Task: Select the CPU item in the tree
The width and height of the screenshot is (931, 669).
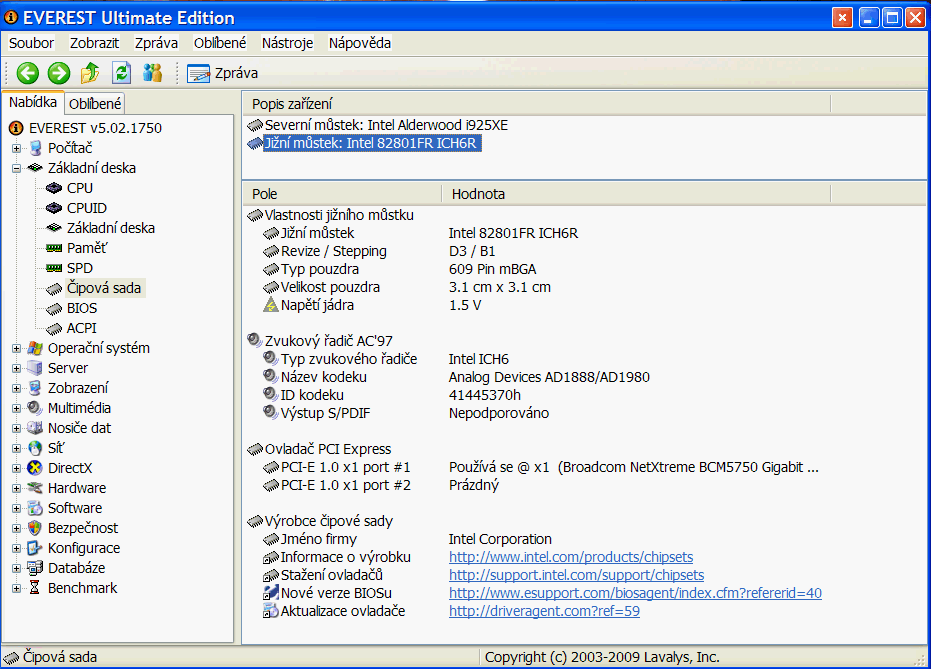Action: tap(80, 188)
